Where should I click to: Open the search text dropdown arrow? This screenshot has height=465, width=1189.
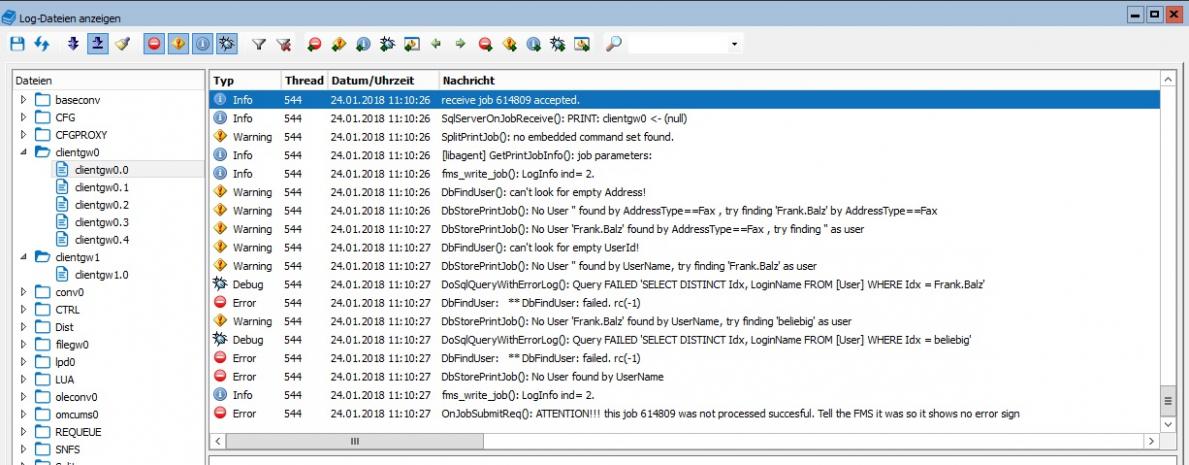coord(736,44)
